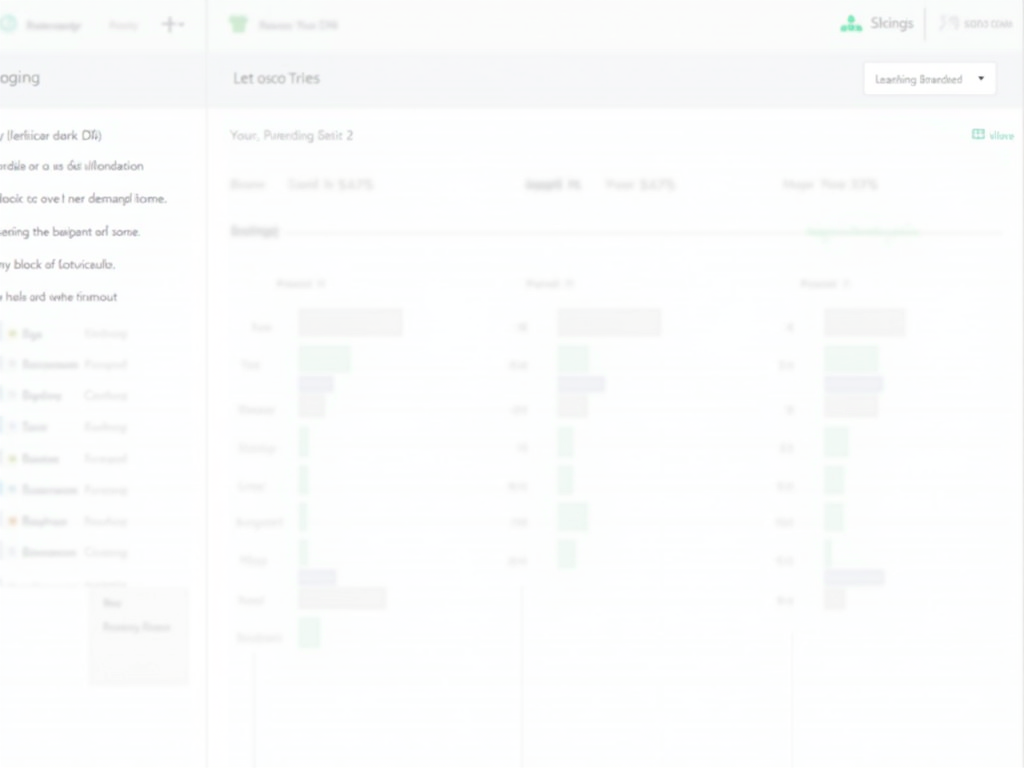The width and height of the screenshot is (1024, 768).
Task: Open the Slcings item in top bar
Action: click(x=891, y=24)
